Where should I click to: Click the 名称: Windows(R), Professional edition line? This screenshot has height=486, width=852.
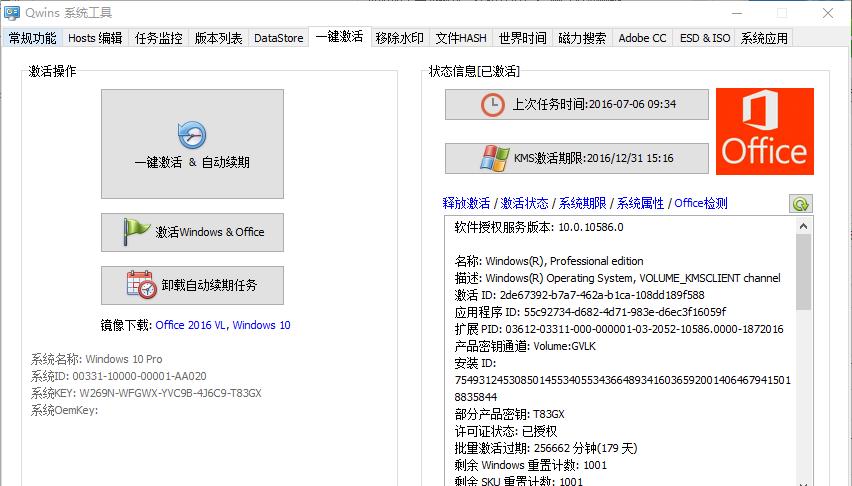(549, 261)
